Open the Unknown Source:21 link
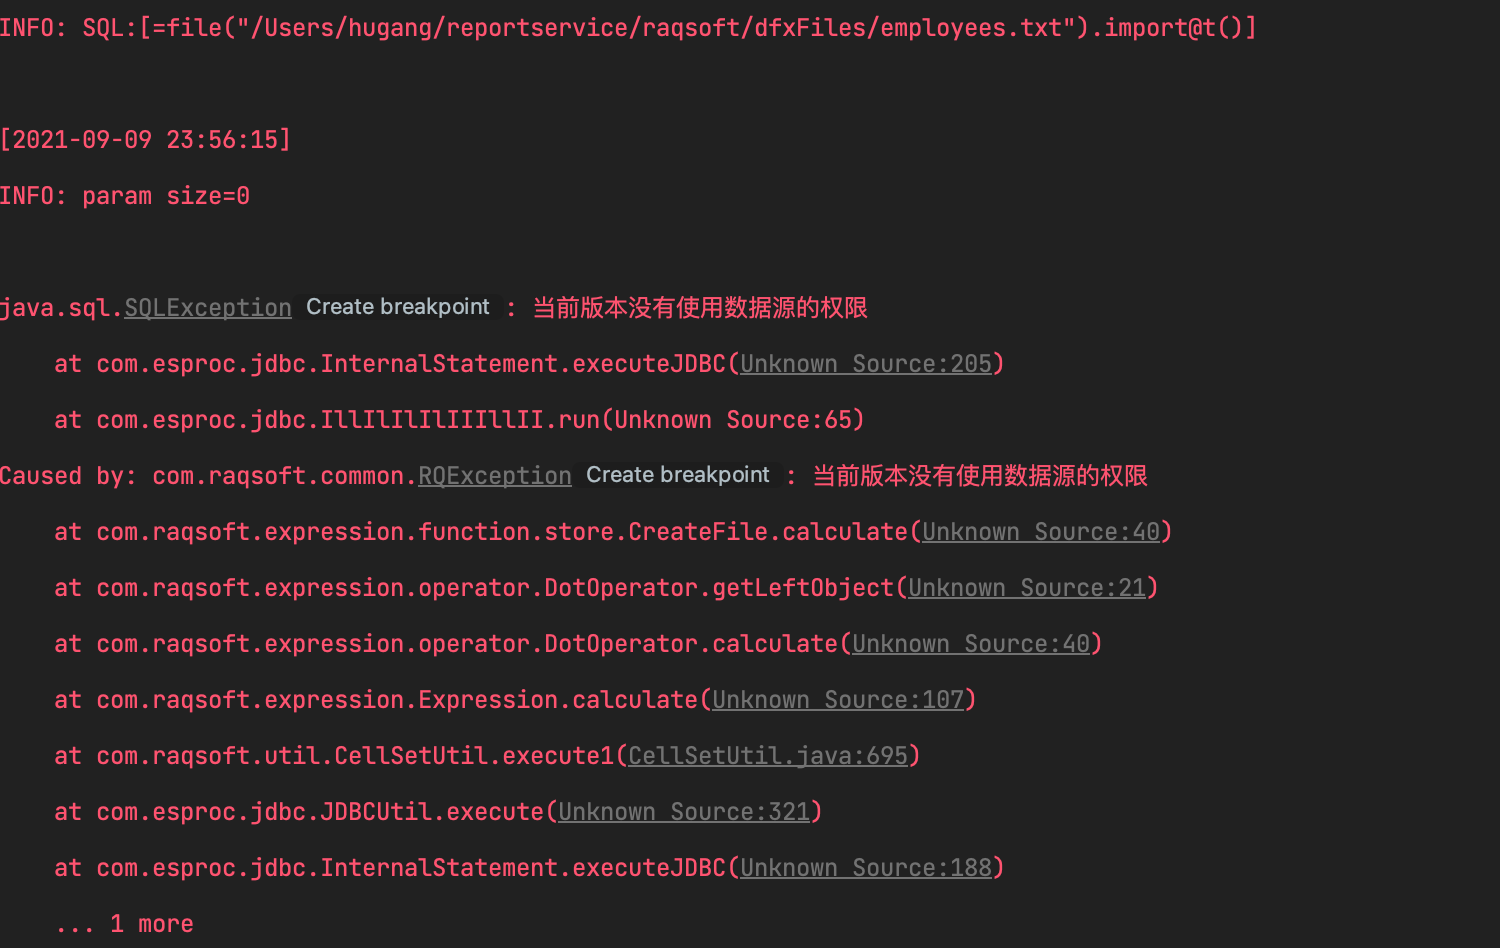The width and height of the screenshot is (1500, 948). [1027, 588]
